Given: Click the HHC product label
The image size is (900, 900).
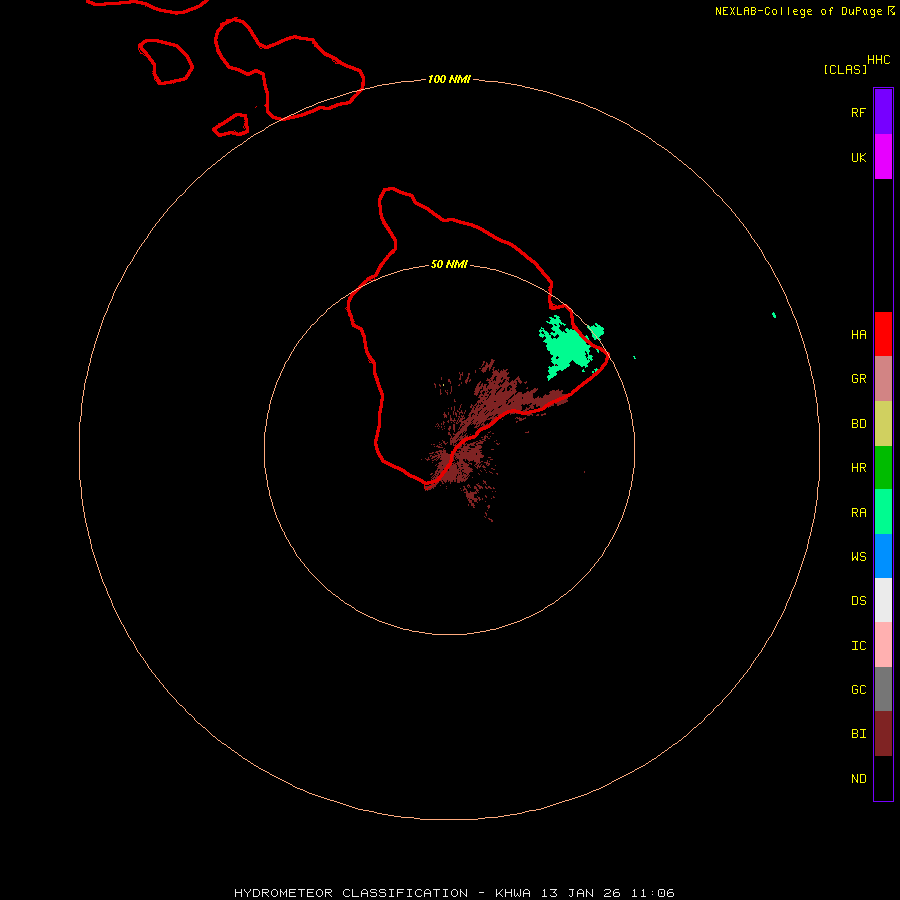Looking at the screenshot, I should click(878, 60).
